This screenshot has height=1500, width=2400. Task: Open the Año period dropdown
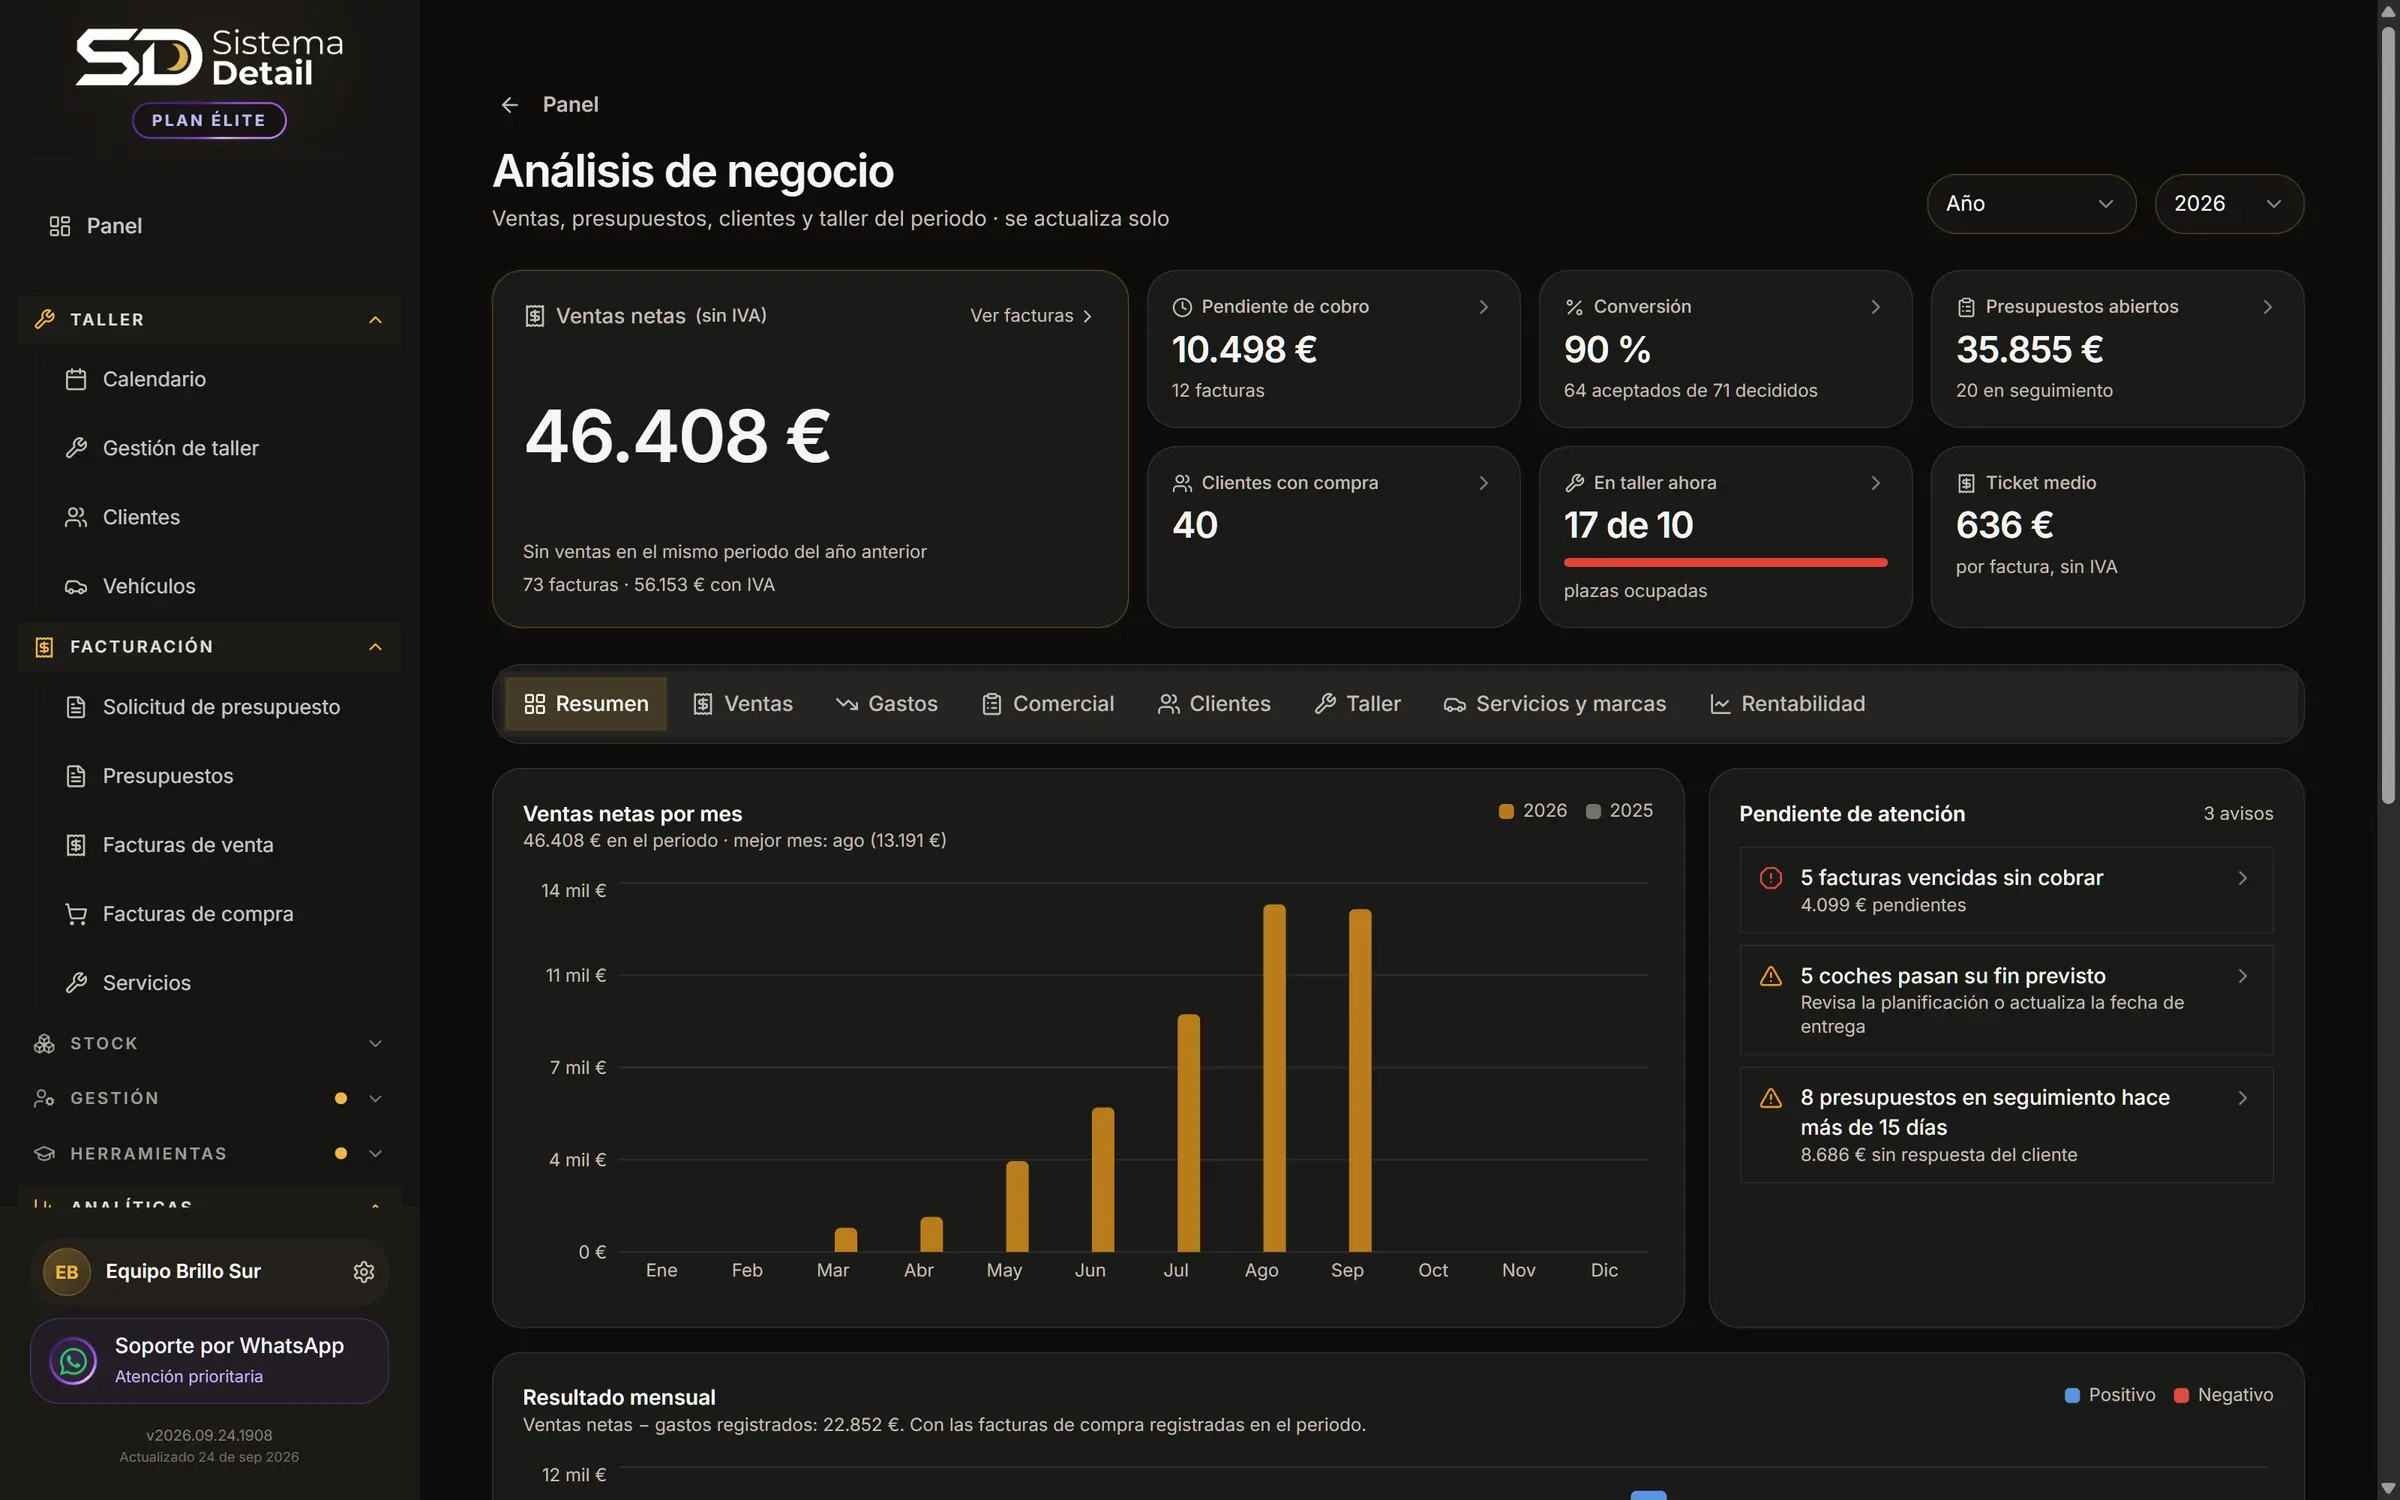(x=2031, y=204)
